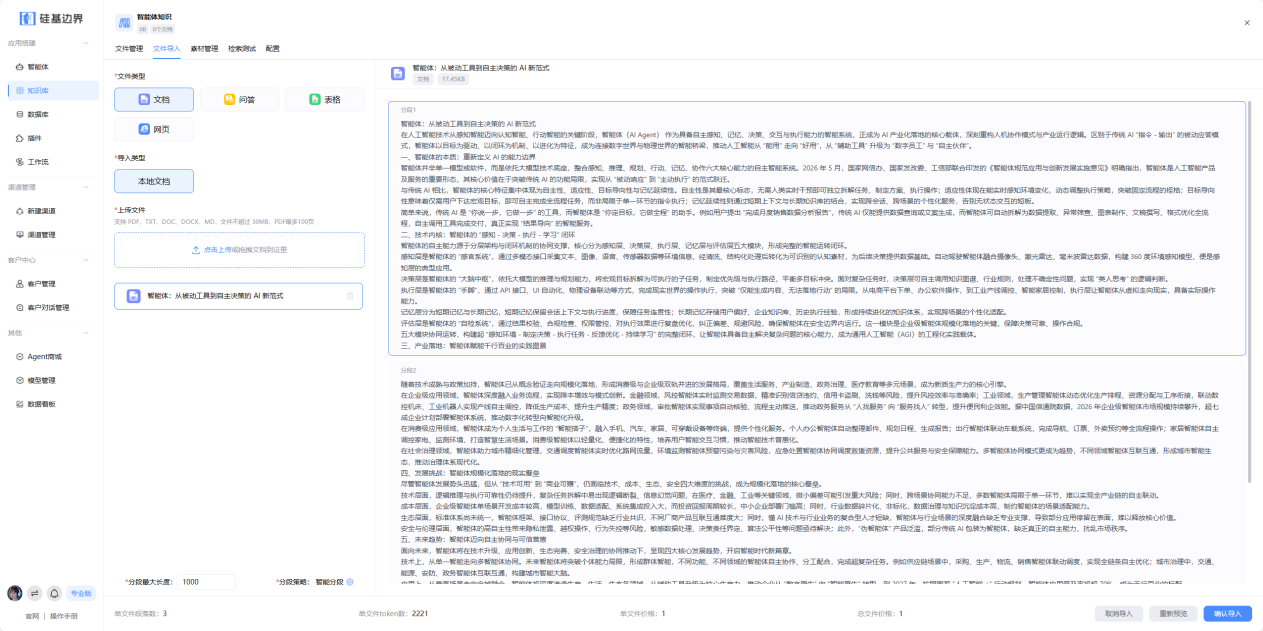Click the 重新预览 button
The width and height of the screenshot is (1263, 631).
tap(1172, 613)
